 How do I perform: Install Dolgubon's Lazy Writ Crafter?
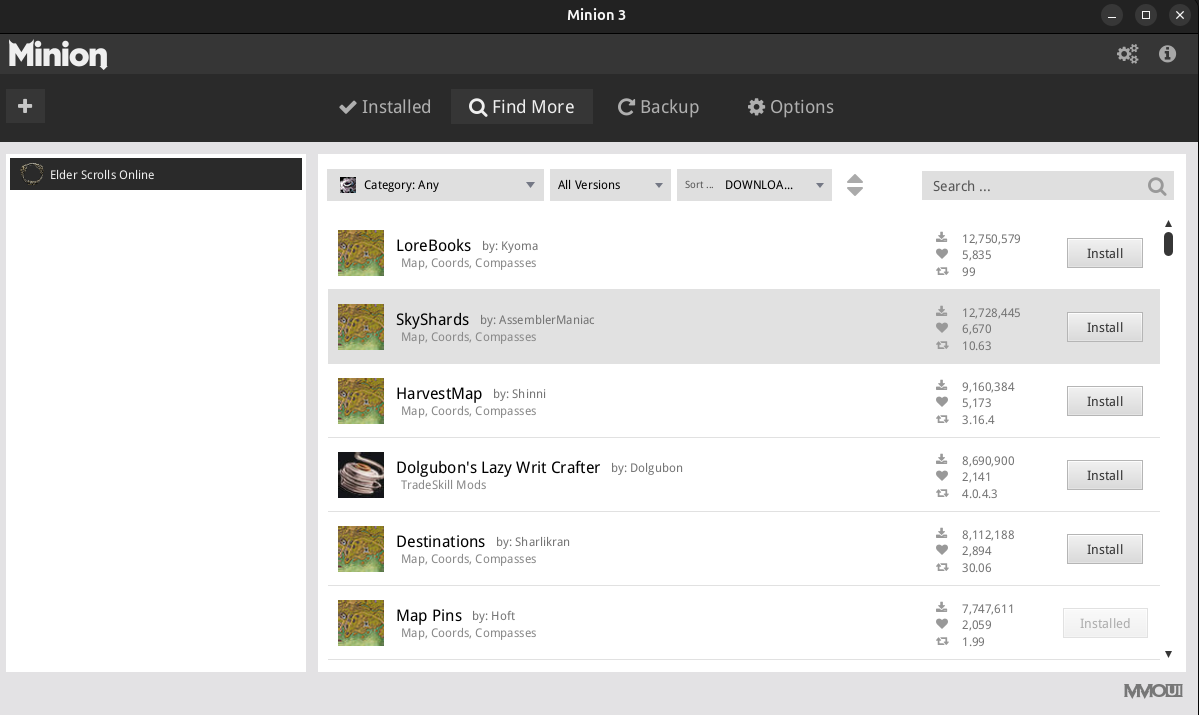click(x=1105, y=475)
